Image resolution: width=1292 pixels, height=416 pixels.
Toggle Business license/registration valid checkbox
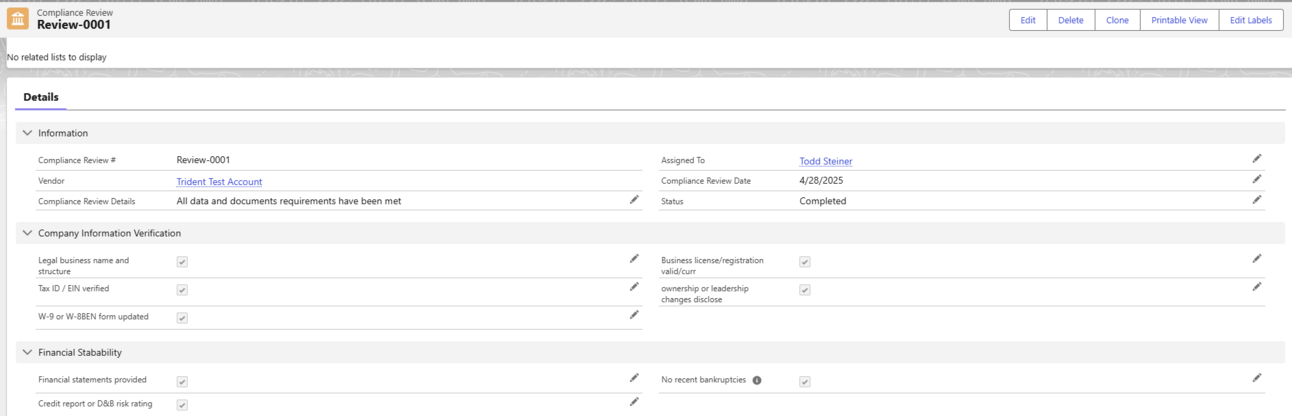pyautogui.click(x=805, y=262)
